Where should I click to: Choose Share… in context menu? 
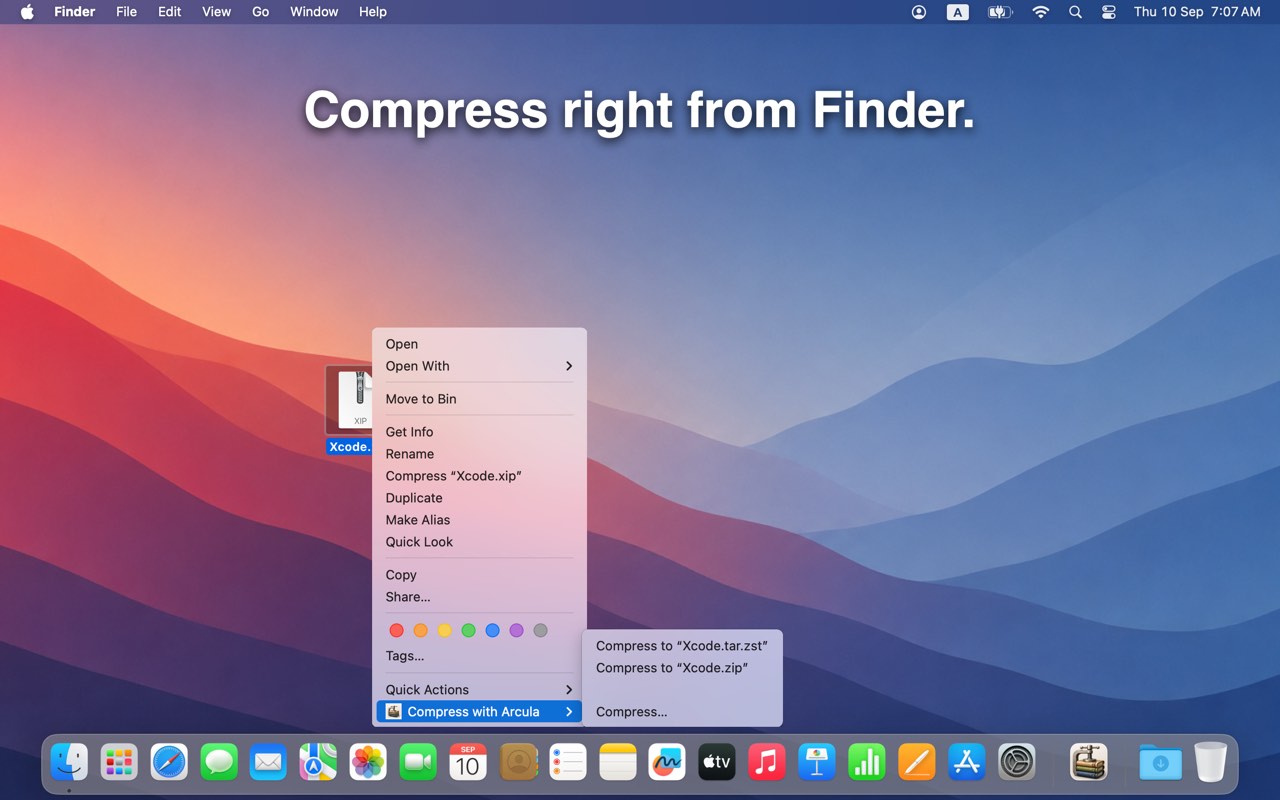479,597
